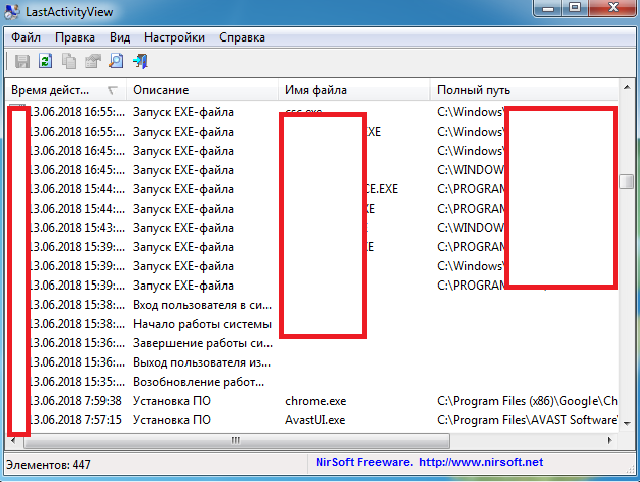Open the Правка menu

(75, 37)
